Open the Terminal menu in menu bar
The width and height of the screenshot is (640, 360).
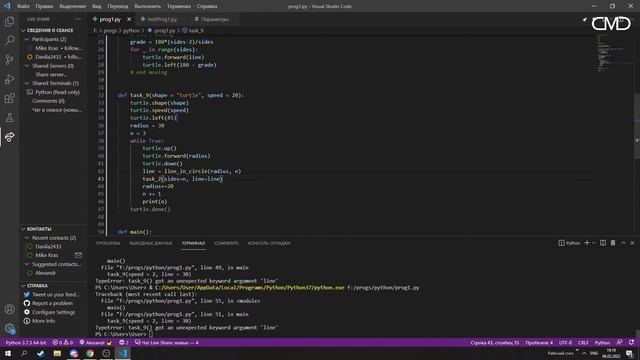click(178, 6)
